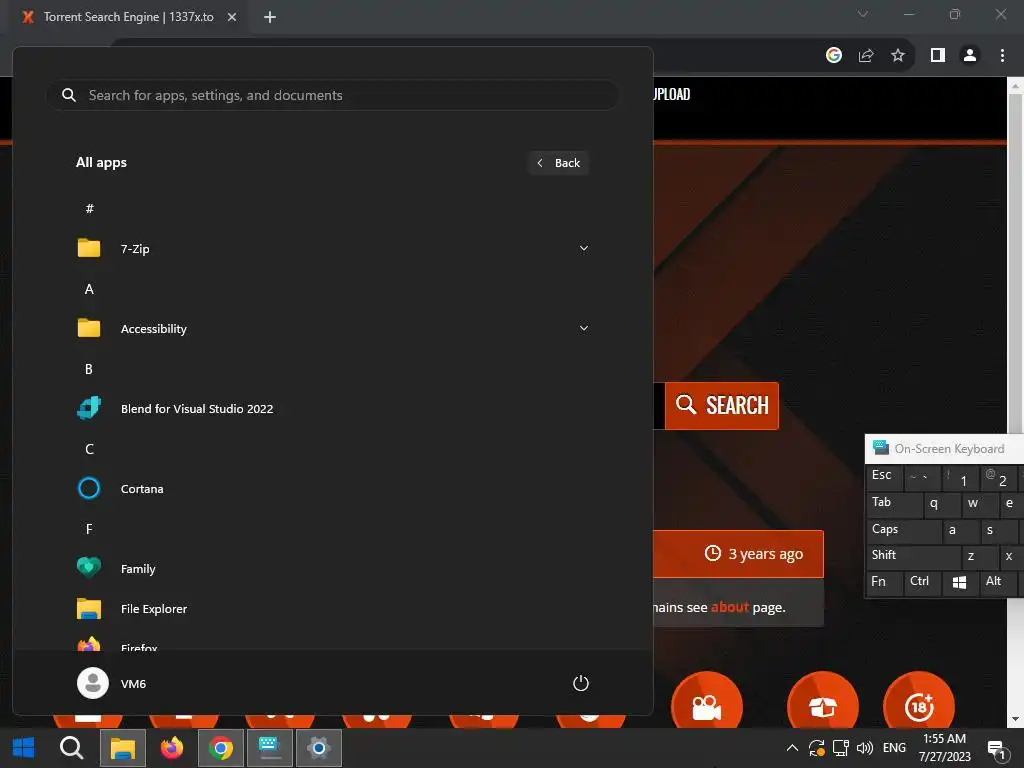Open the Accessibility folder entry

[x=332, y=328]
